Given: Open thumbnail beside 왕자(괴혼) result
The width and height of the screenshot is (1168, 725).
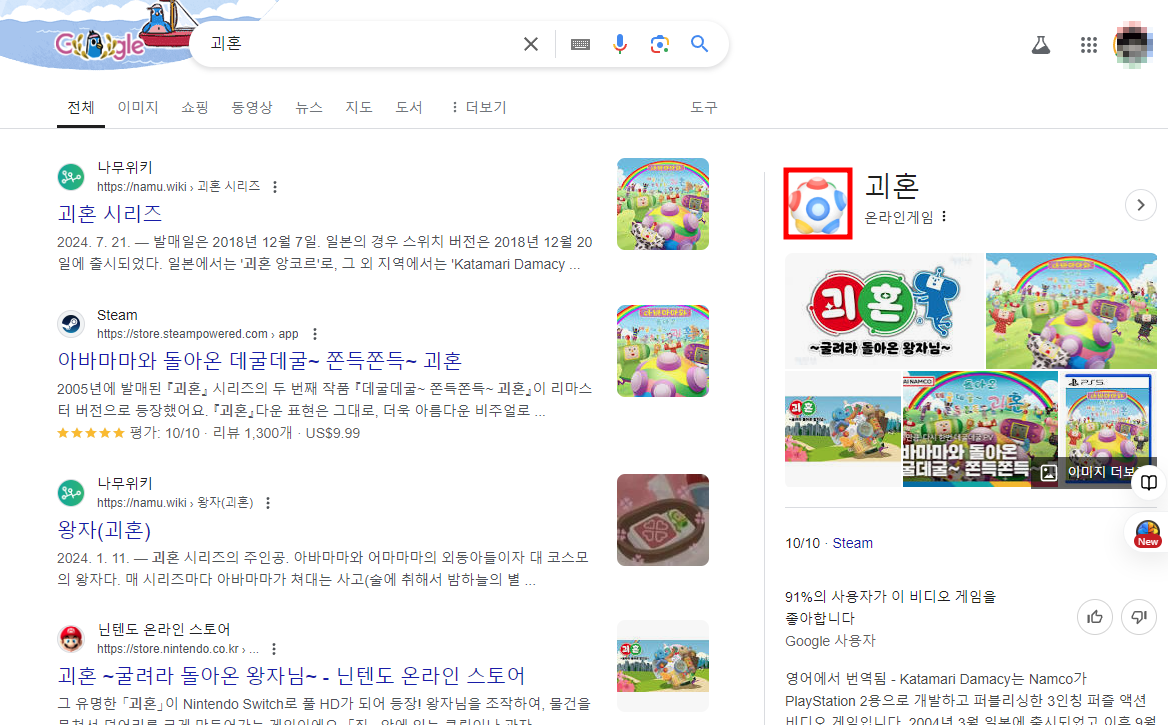Looking at the screenshot, I should pos(663,520).
